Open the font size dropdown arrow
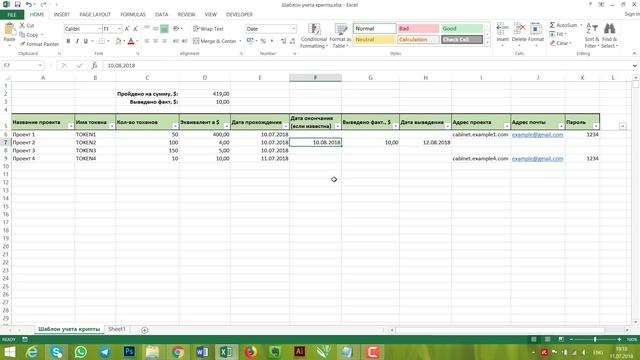The width and height of the screenshot is (640, 360). pyautogui.click(x=119, y=29)
